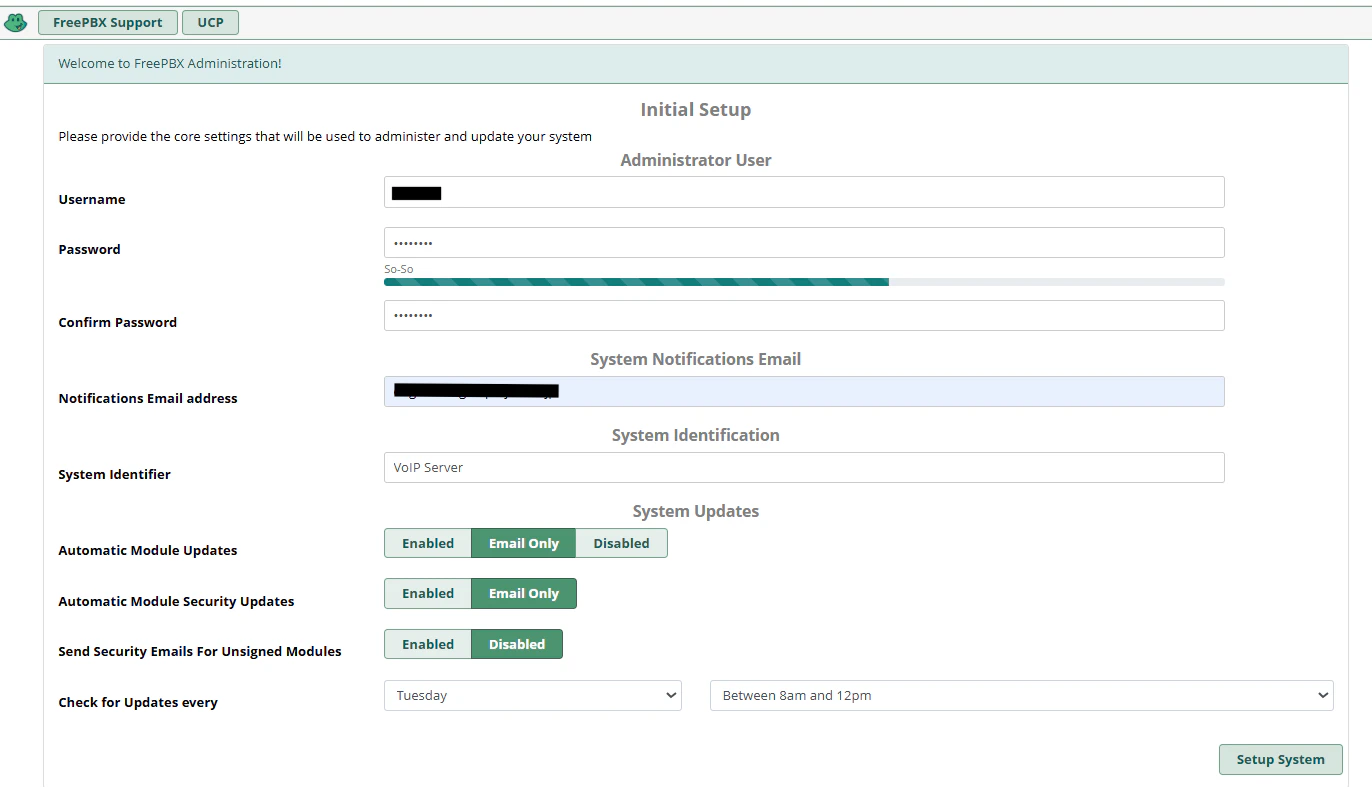The height and width of the screenshot is (787, 1372).
Task: Focus the Confirm Password field
Action: (x=804, y=316)
